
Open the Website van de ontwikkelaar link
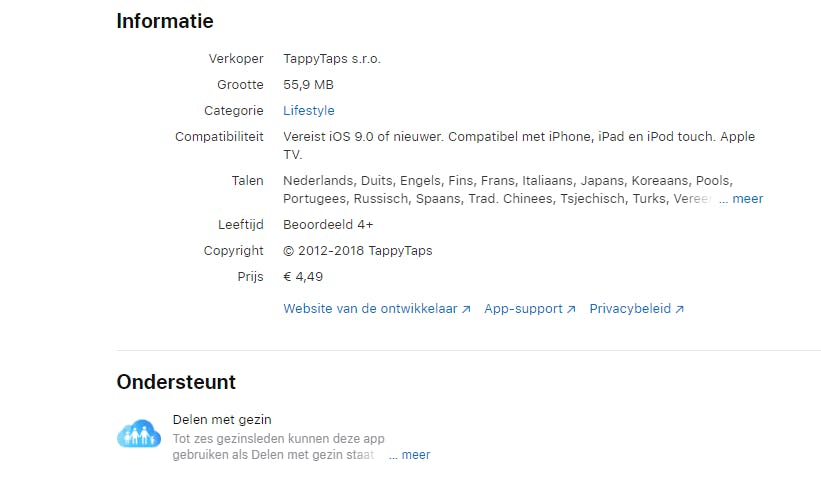(370, 309)
